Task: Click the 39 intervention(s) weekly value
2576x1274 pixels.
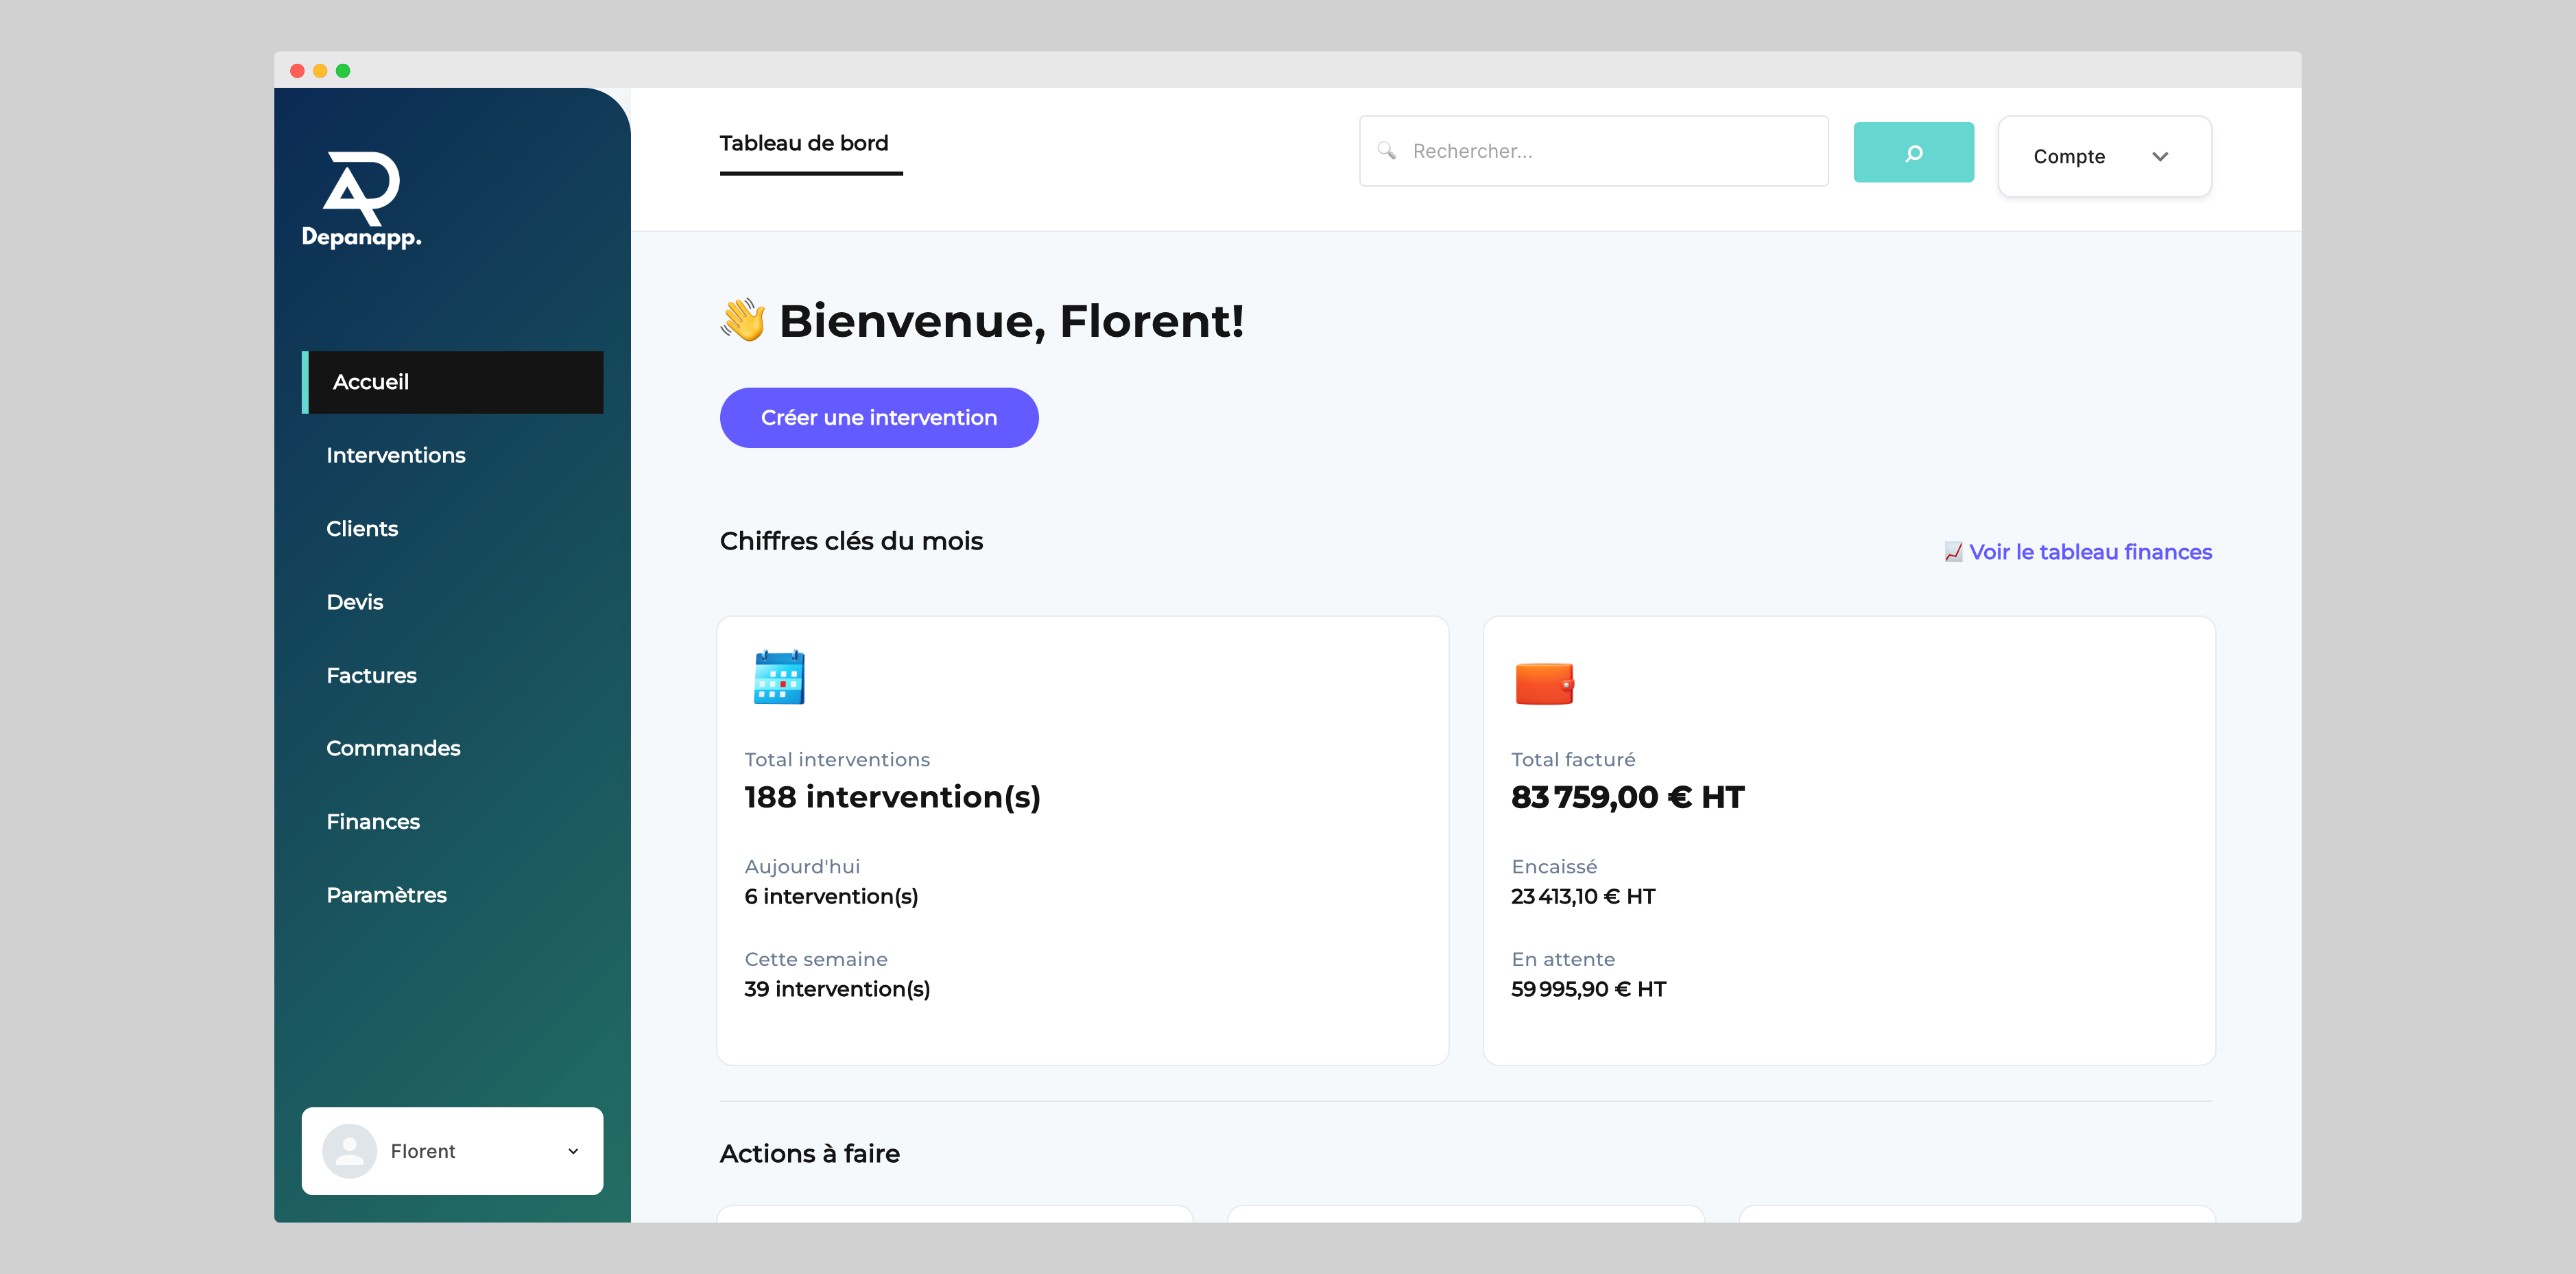Action: pyautogui.click(x=837, y=989)
